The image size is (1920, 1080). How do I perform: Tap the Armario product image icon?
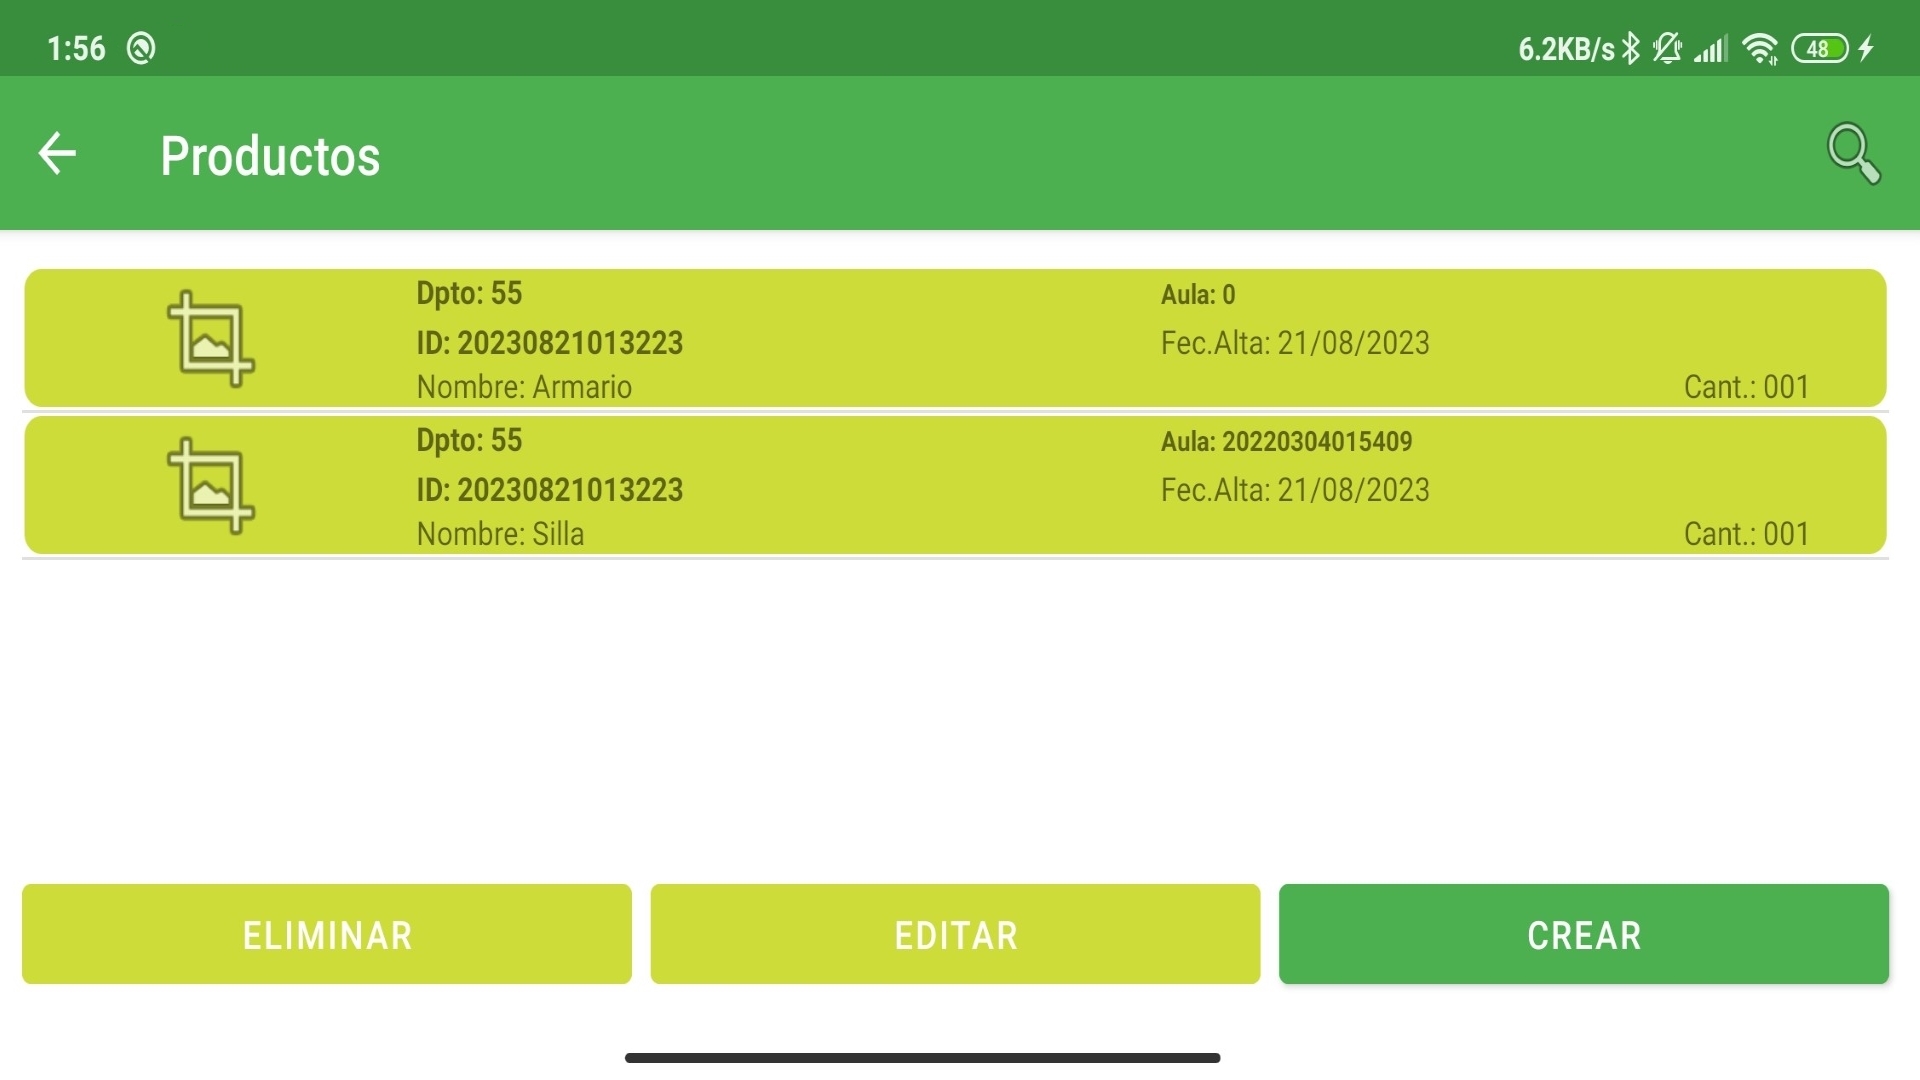pos(211,339)
